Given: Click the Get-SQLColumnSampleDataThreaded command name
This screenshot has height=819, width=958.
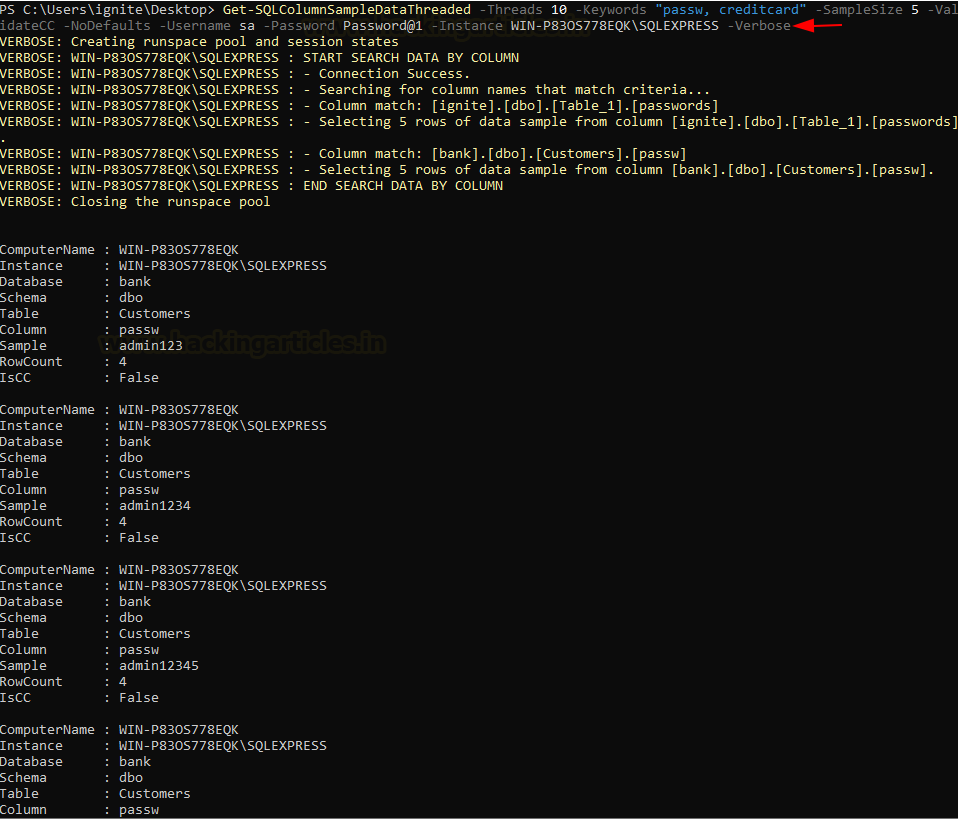Looking at the screenshot, I should click(x=347, y=10).
